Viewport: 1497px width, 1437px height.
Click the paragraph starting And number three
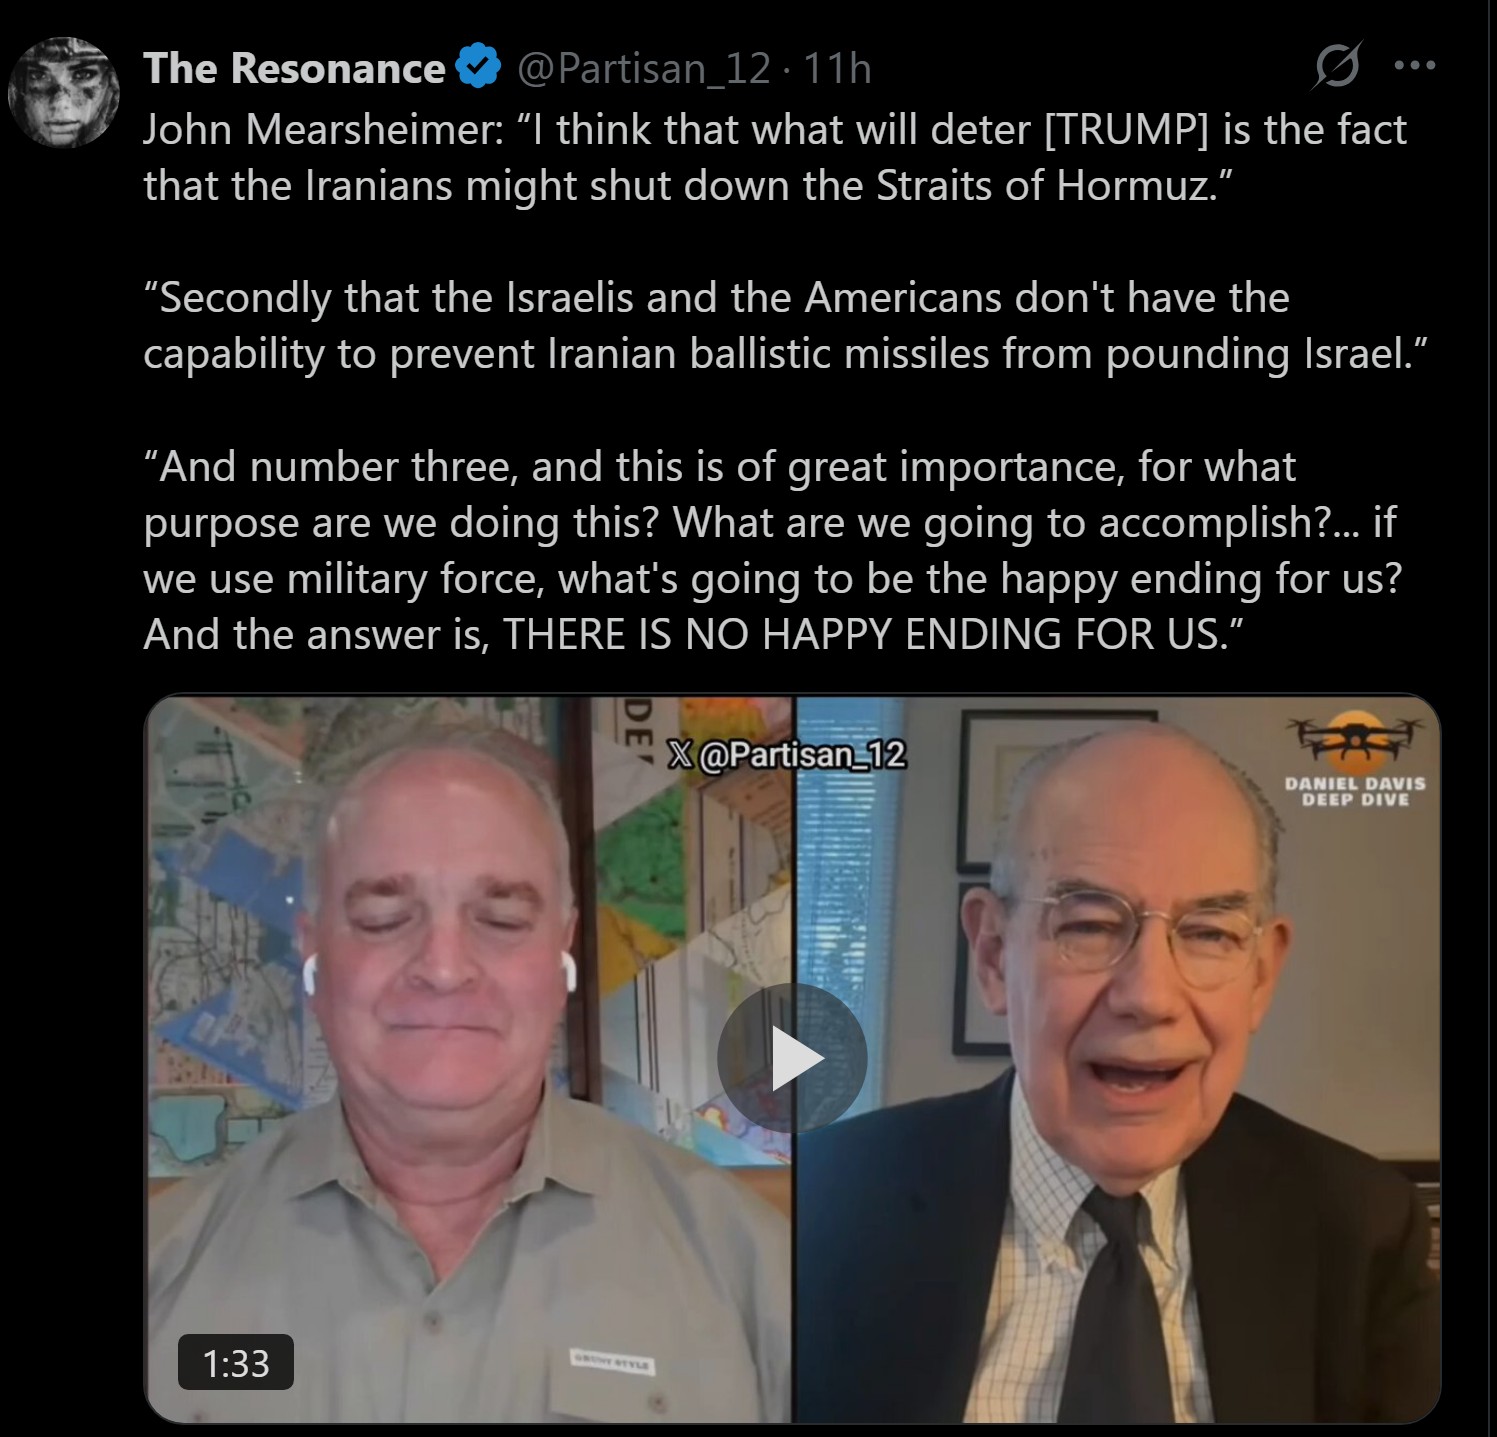pos(773,551)
